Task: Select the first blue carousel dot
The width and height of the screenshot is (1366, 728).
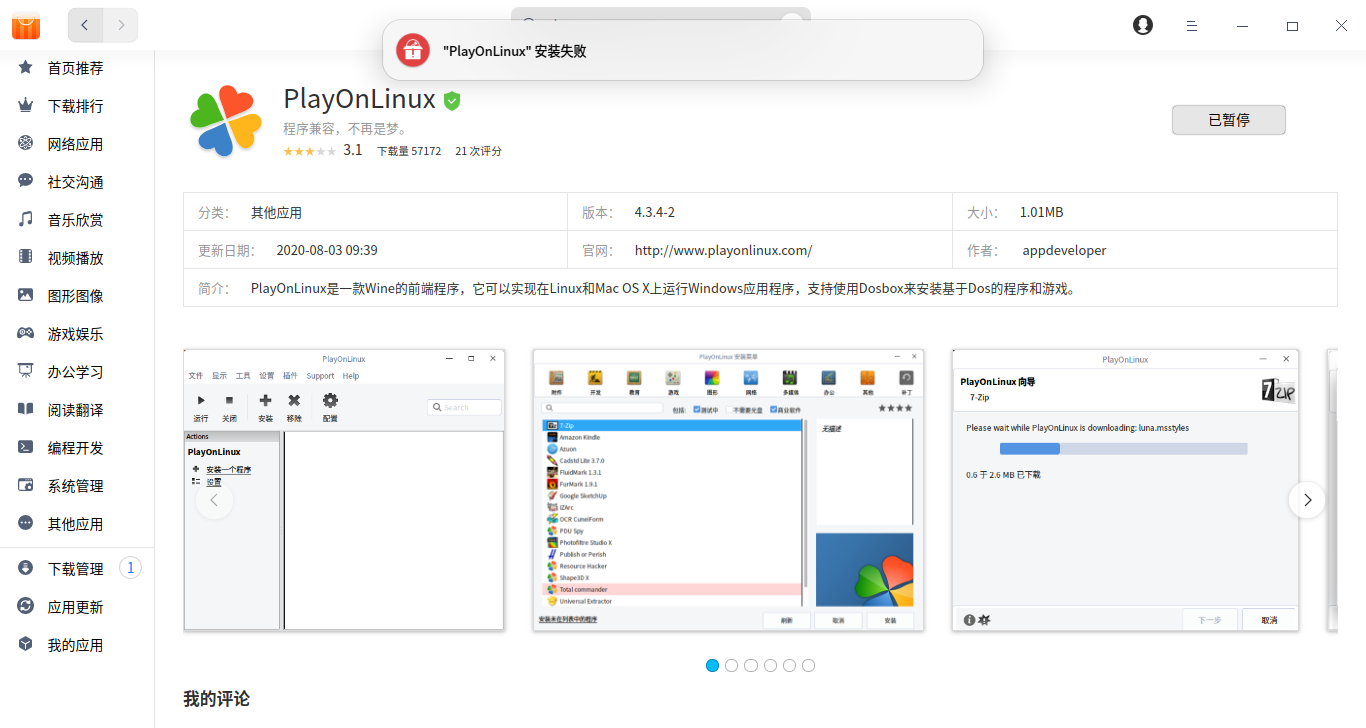Action: click(712, 665)
